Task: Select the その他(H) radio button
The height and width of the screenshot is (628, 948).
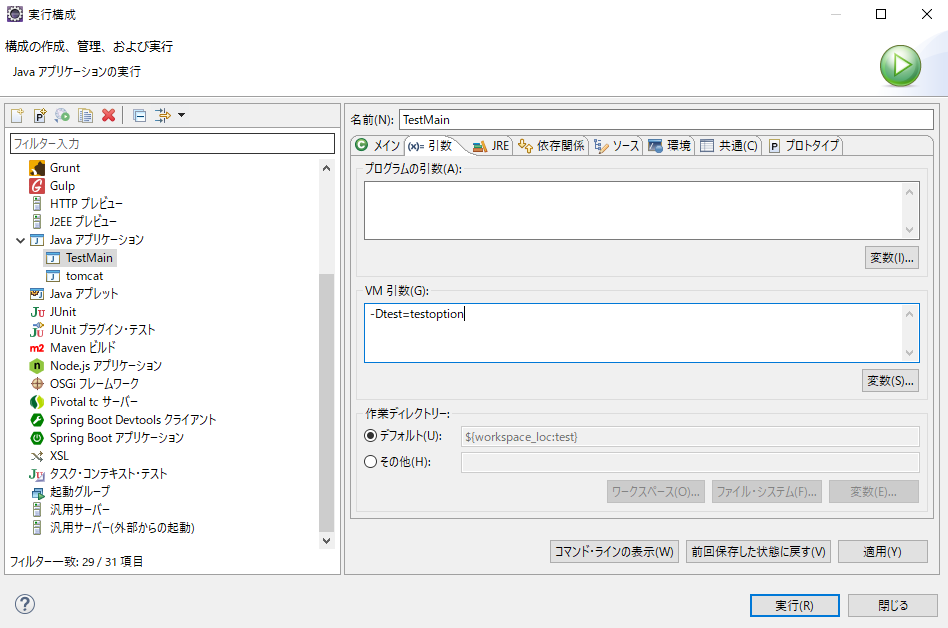Action: pos(371,462)
